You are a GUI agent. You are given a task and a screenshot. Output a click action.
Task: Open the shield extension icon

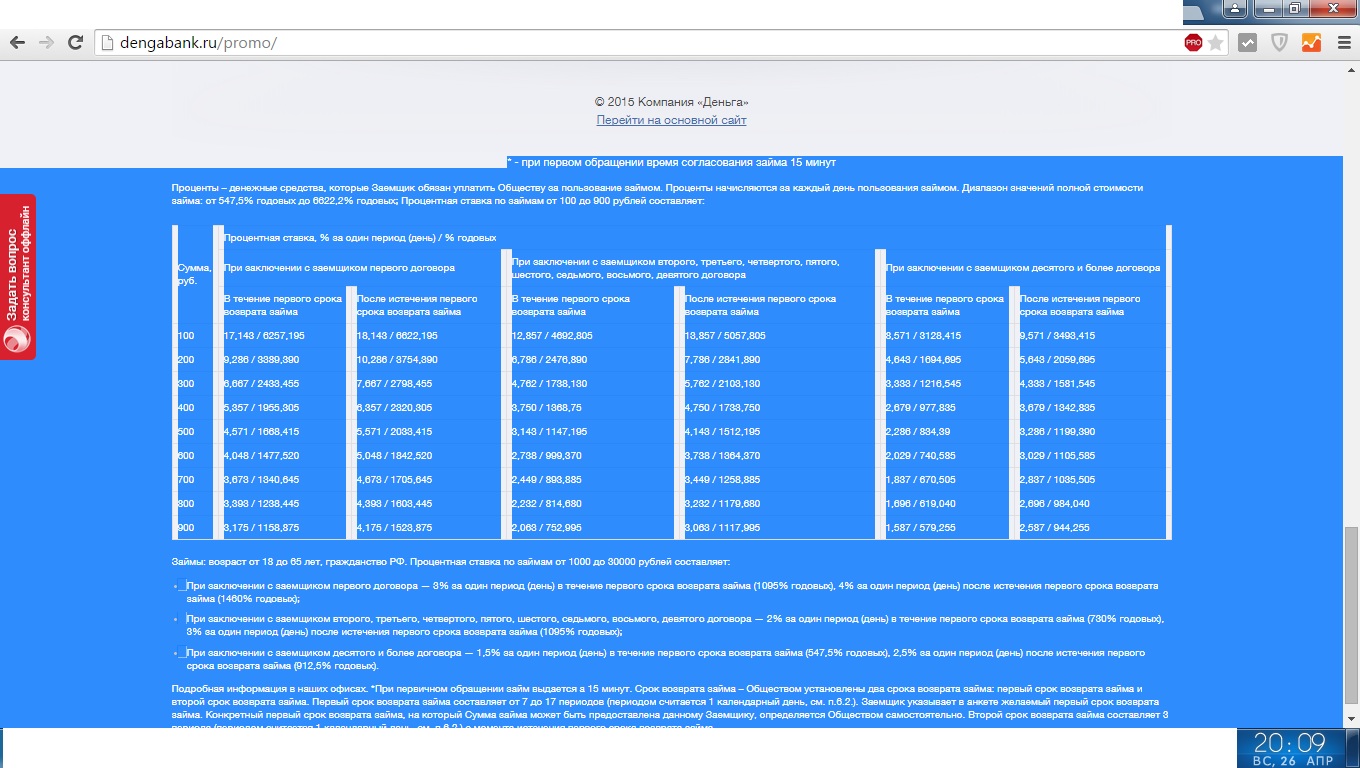coord(1279,43)
